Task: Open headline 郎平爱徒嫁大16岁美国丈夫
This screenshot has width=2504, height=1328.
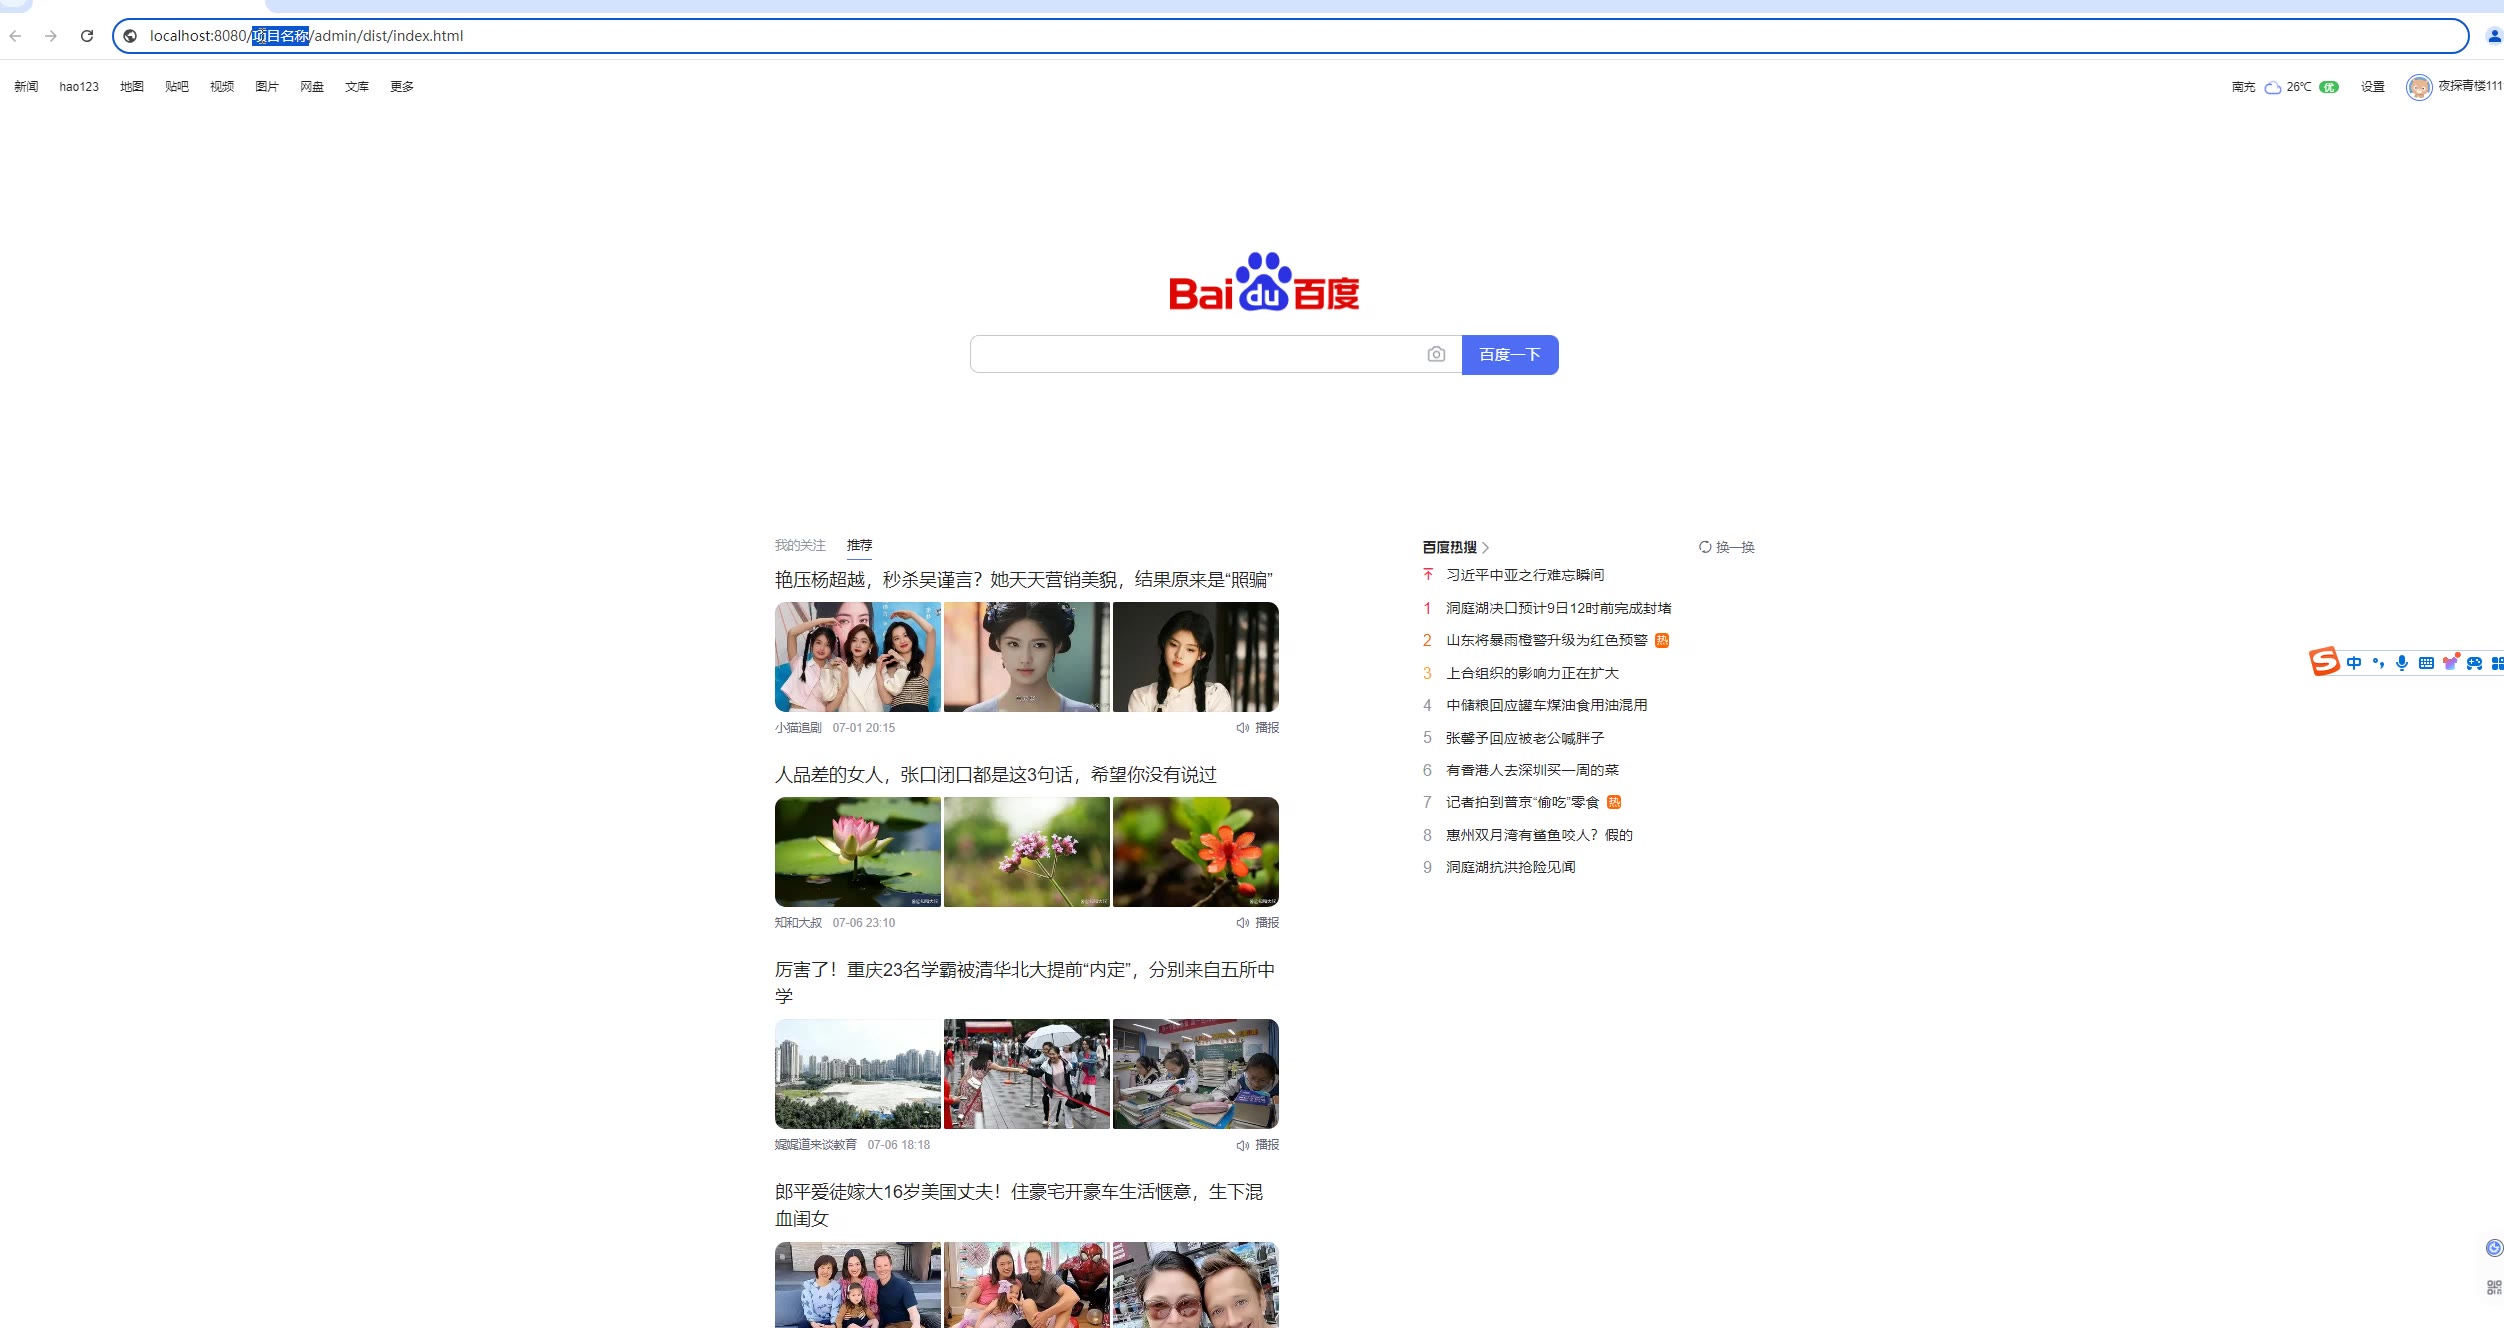Action: coord(1019,1205)
